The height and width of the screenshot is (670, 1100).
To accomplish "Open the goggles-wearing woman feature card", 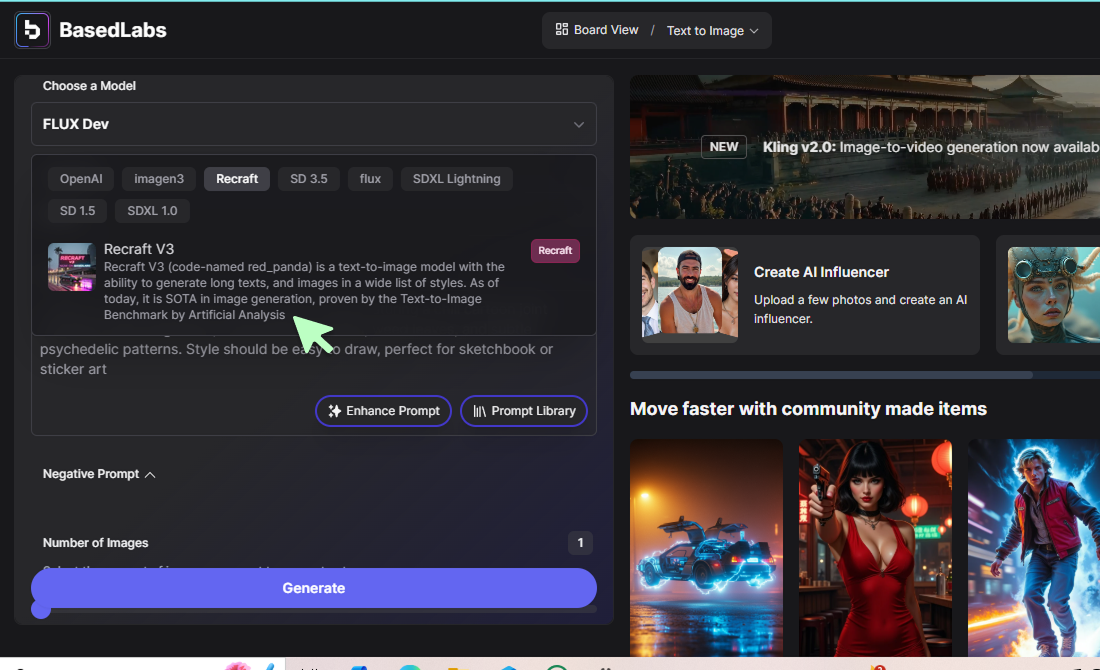I will coord(1048,295).
